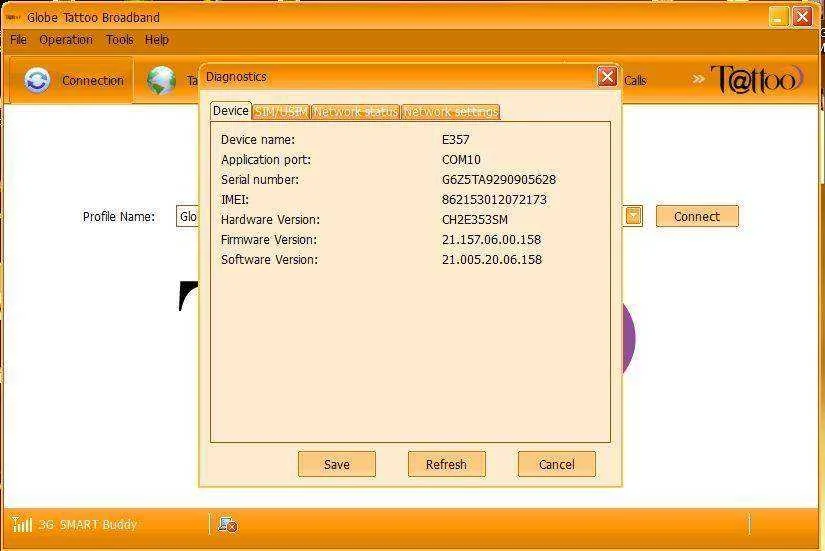
Task: Click the signal strength bars icon
Action: tap(22, 524)
